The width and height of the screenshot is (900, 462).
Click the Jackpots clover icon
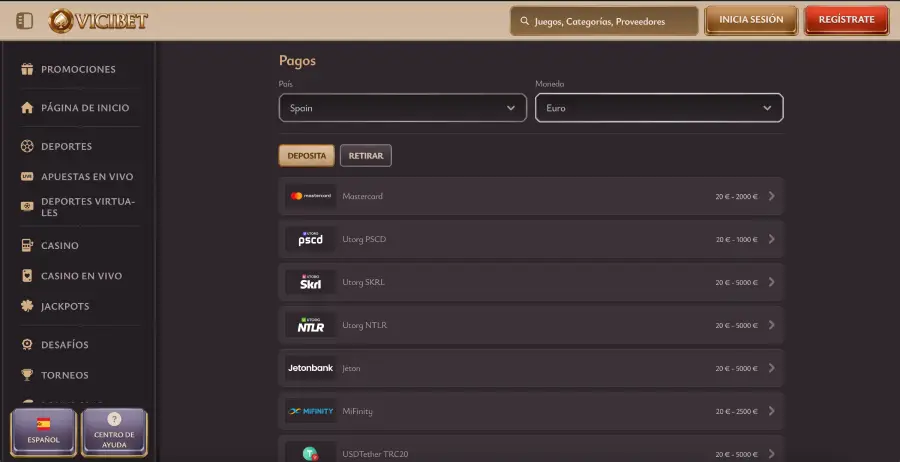[27, 306]
